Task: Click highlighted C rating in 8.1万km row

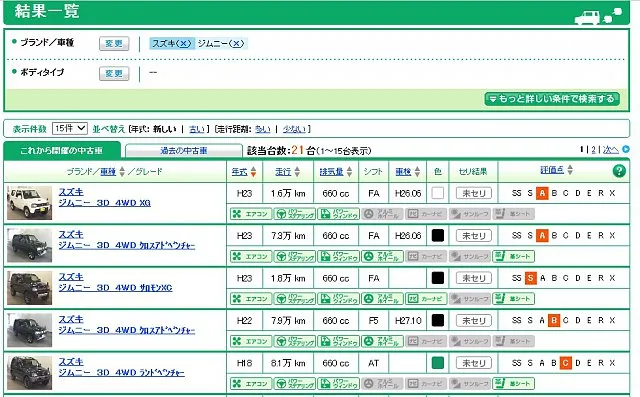Action: point(565,363)
